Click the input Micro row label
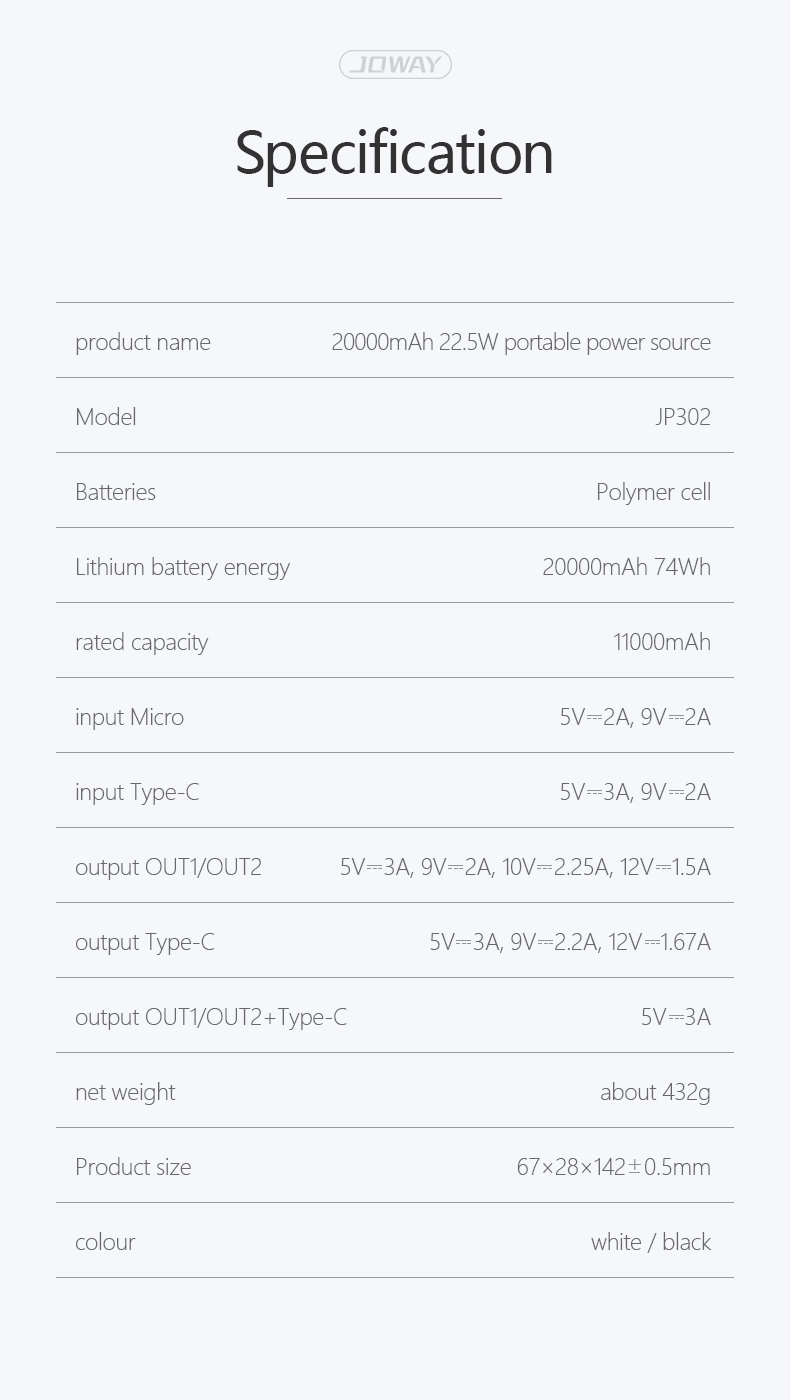 [129, 717]
